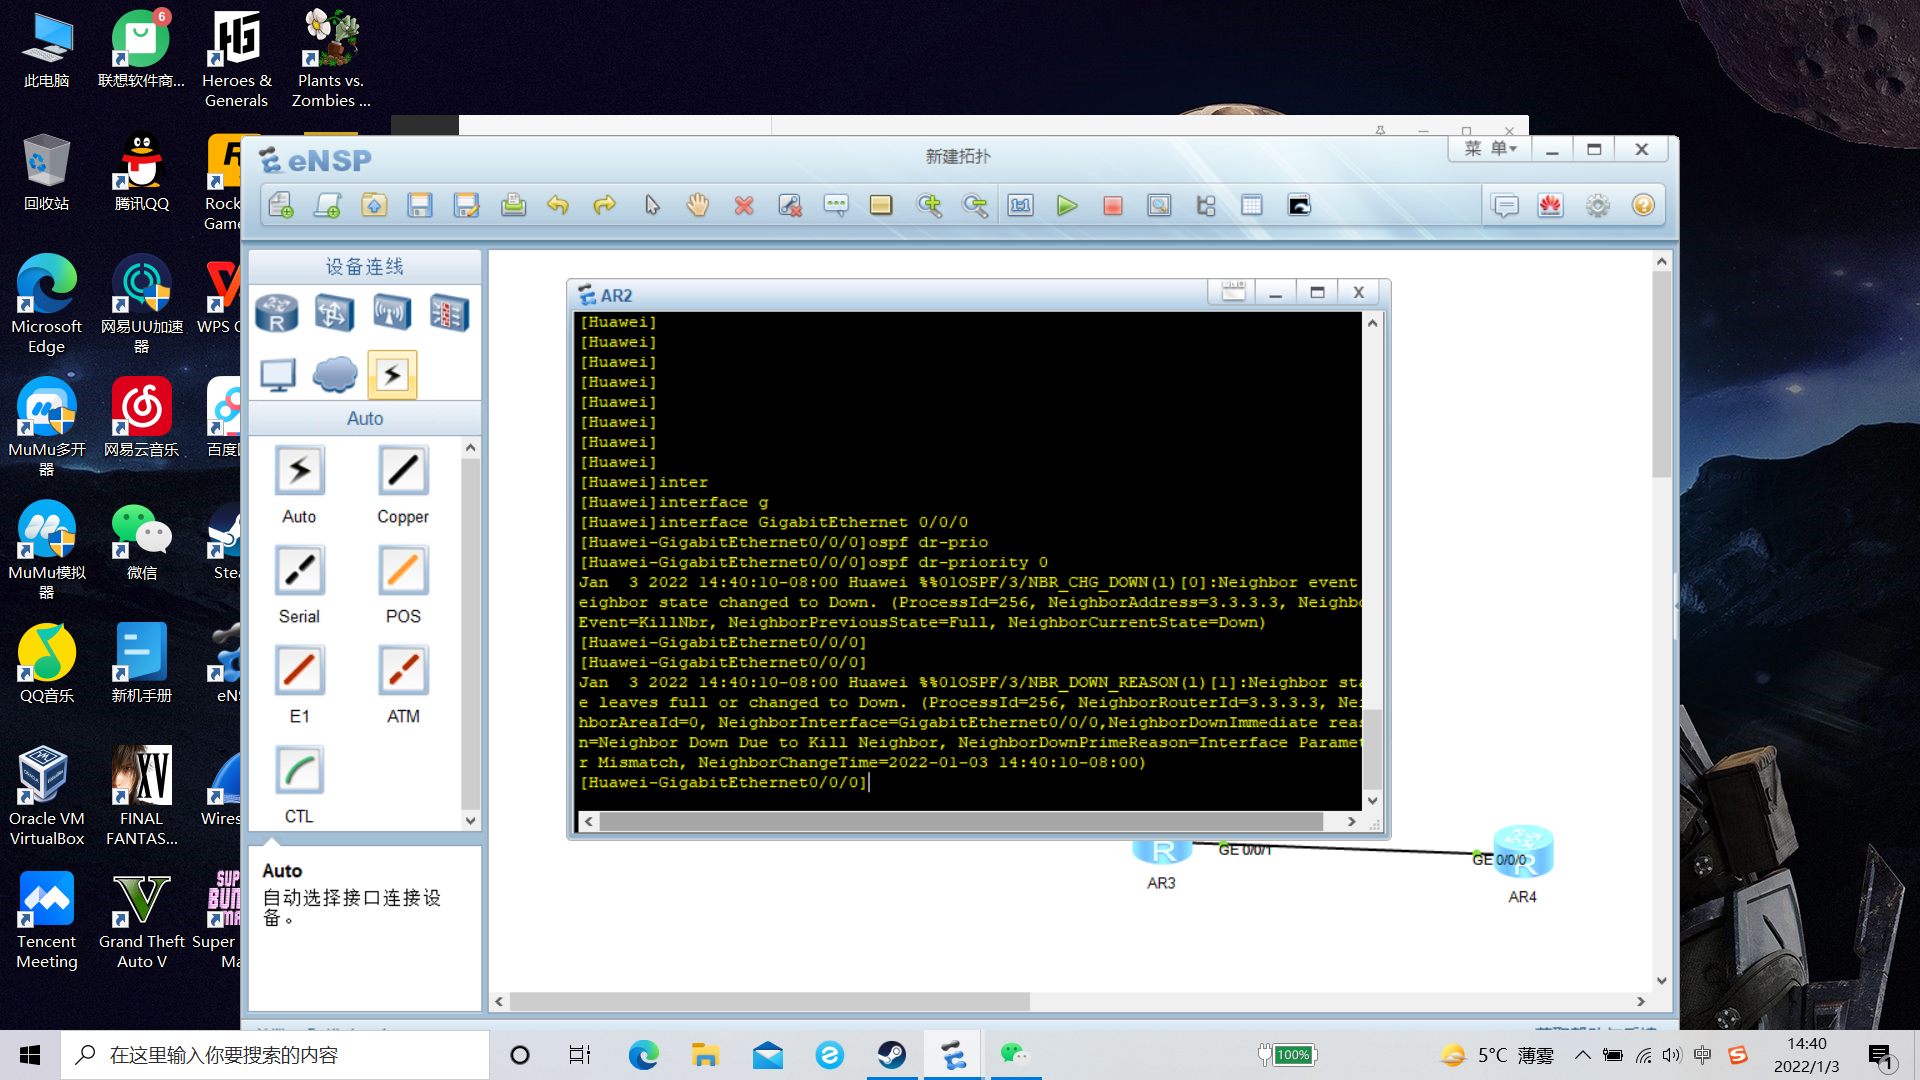Viewport: 1920px width, 1080px height.
Task: Print the topology with printer icon
Action: [513, 206]
